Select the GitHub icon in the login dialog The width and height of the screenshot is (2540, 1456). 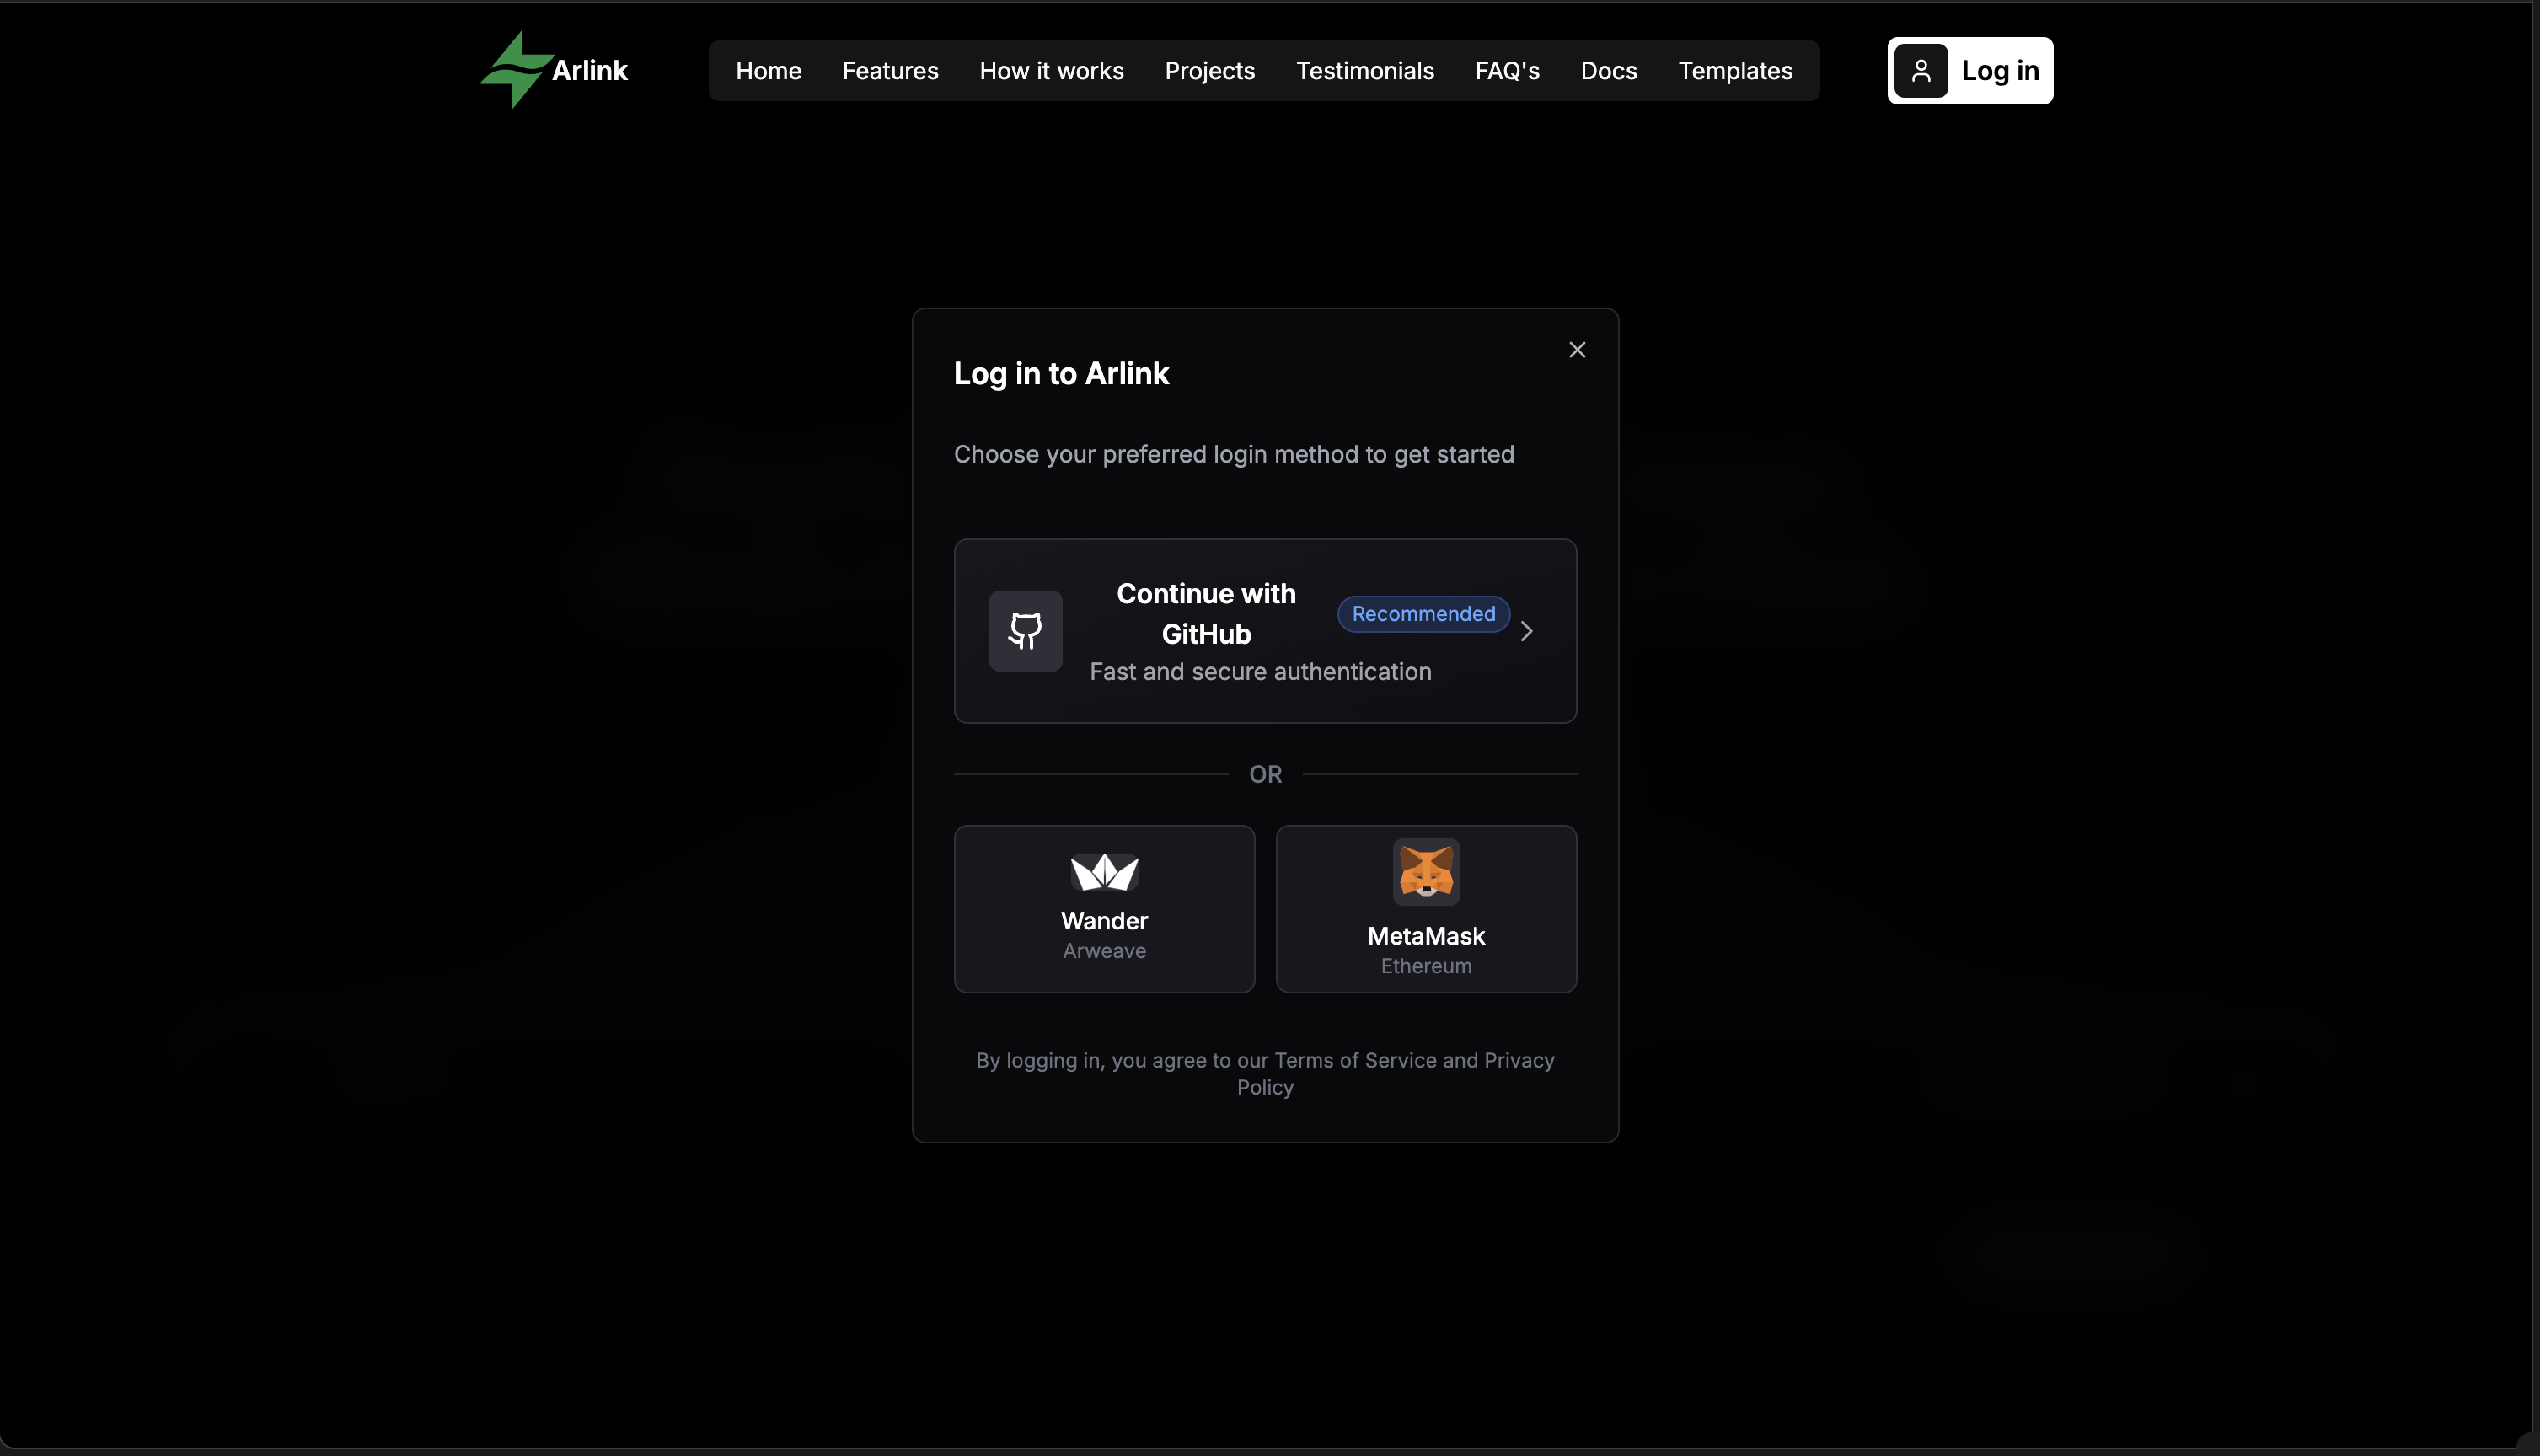pos(1025,631)
